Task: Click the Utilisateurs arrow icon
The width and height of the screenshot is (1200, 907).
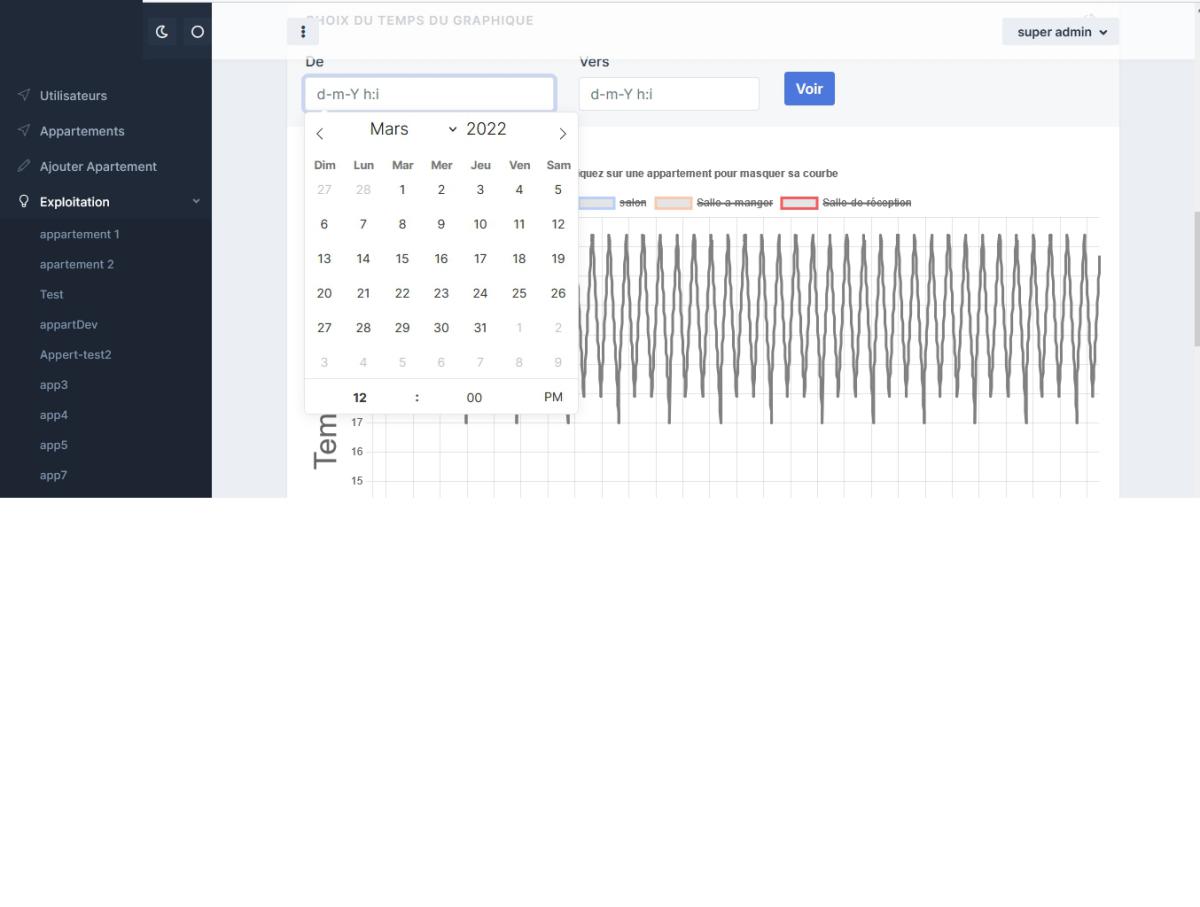Action: tap(24, 95)
